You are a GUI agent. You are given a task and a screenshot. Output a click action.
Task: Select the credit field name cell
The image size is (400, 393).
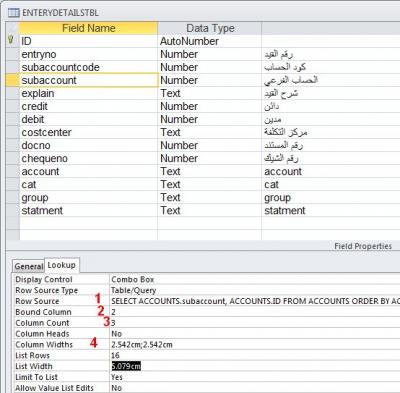point(88,106)
